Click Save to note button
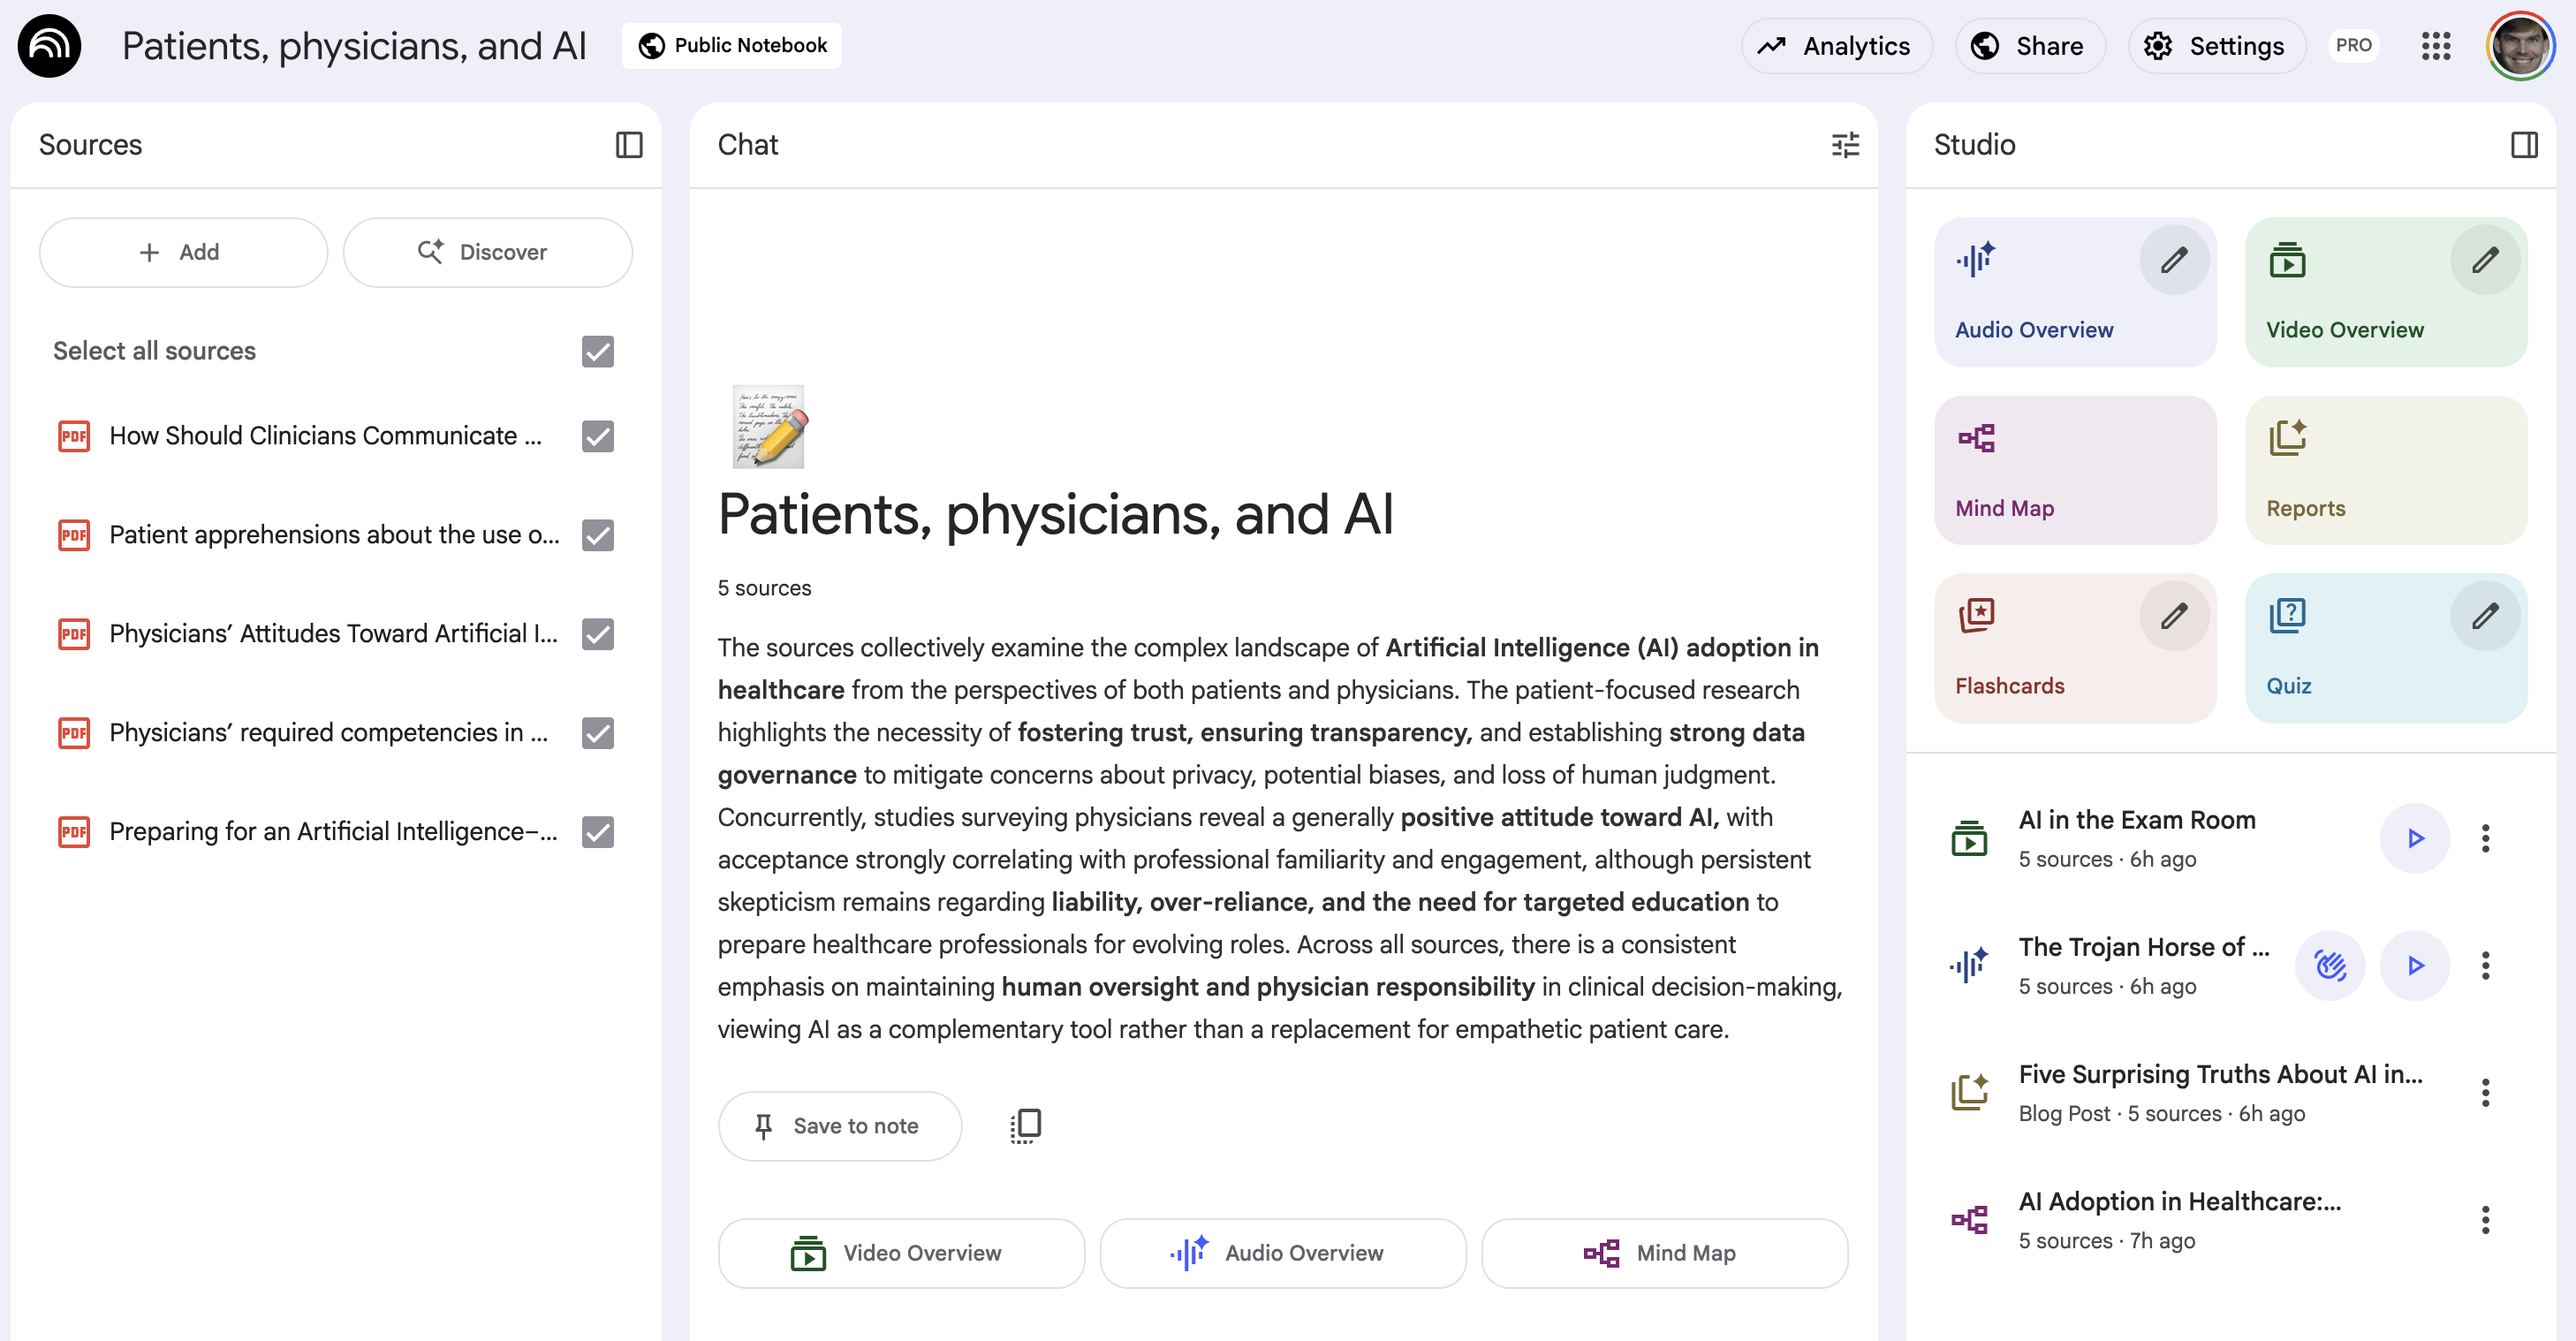 pyautogui.click(x=840, y=1126)
